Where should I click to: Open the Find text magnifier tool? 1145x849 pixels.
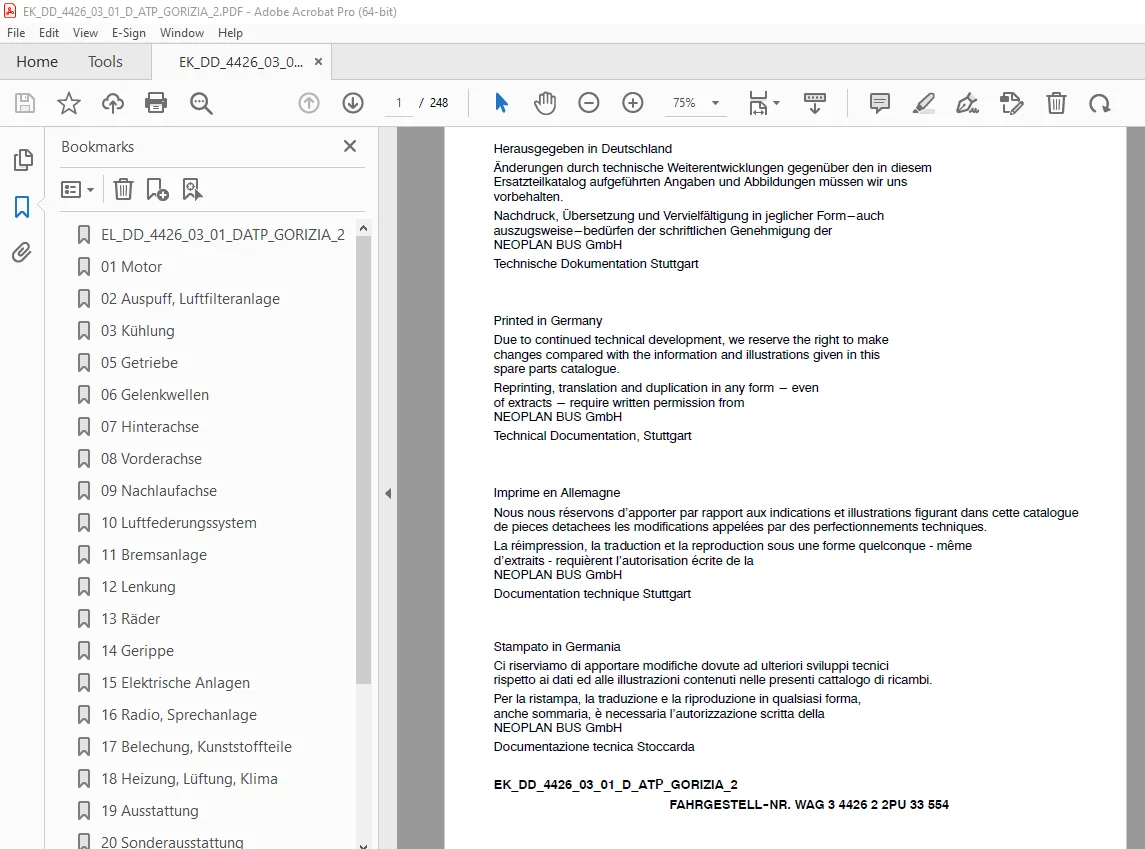coord(201,103)
